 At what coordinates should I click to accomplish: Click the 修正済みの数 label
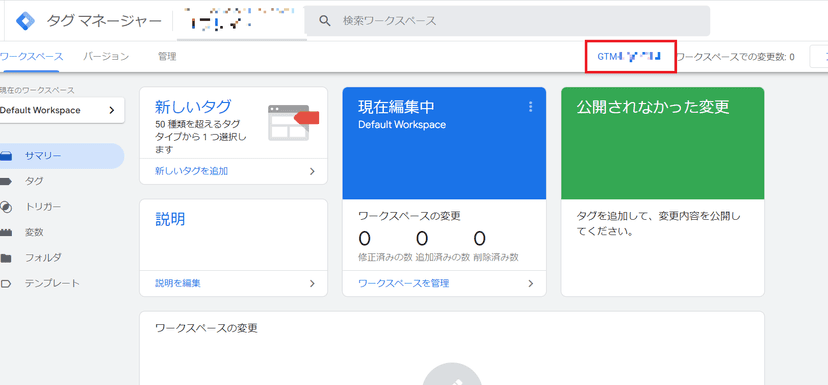385,257
